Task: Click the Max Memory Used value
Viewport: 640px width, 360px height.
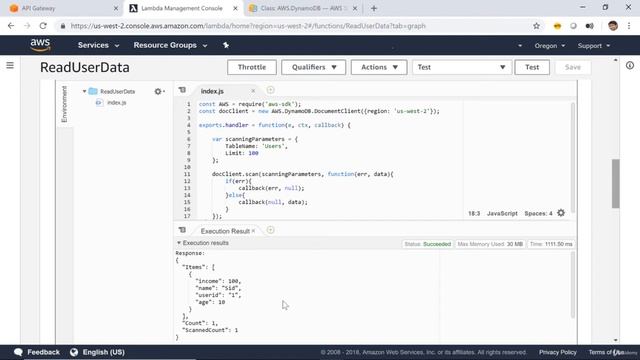Action: tap(490, 244)
